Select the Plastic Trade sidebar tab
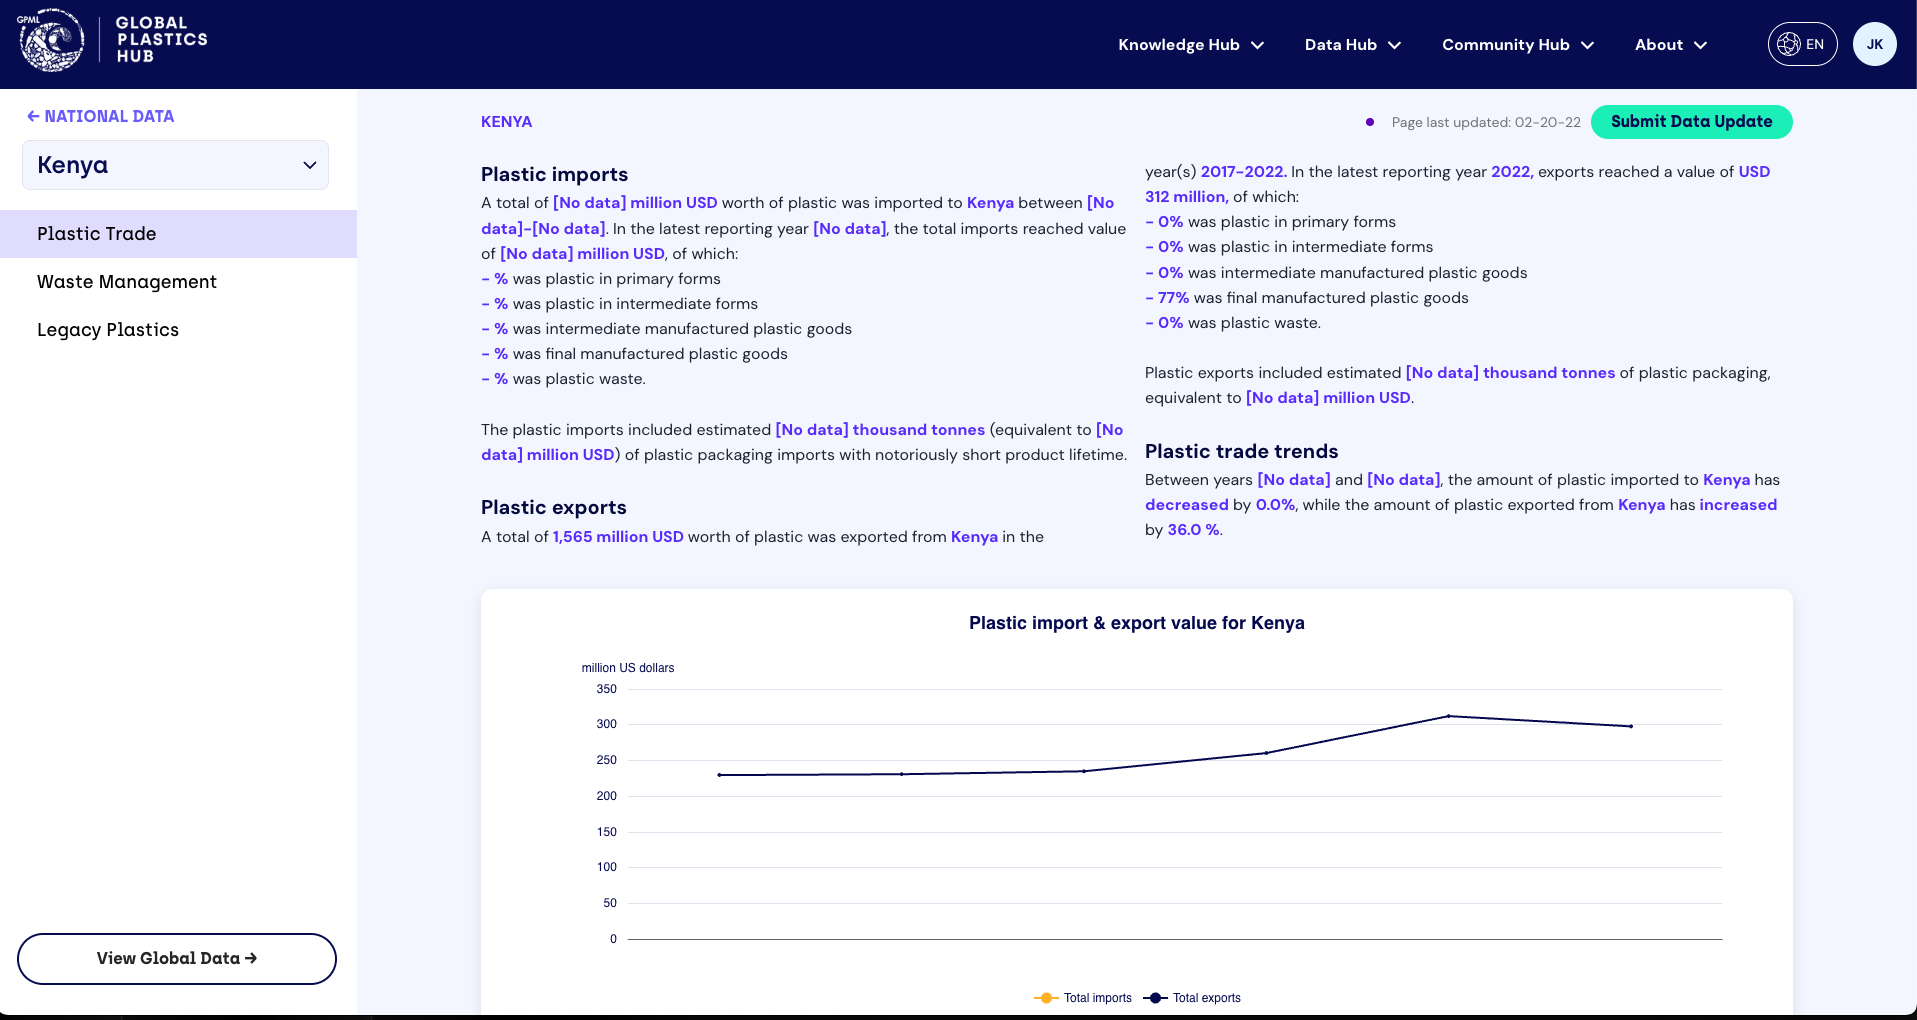1917x1020 pixels. point(97,234)
